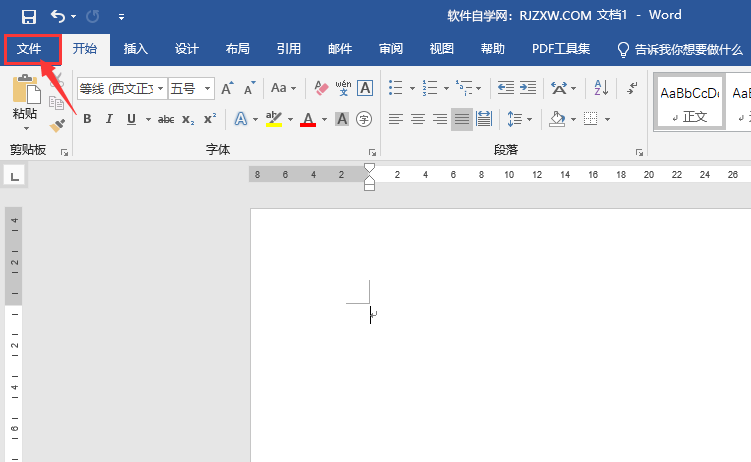Screen dimensions: 751x462
Task: Click the Shading paint bucket icon
Action: click(557, 119)
